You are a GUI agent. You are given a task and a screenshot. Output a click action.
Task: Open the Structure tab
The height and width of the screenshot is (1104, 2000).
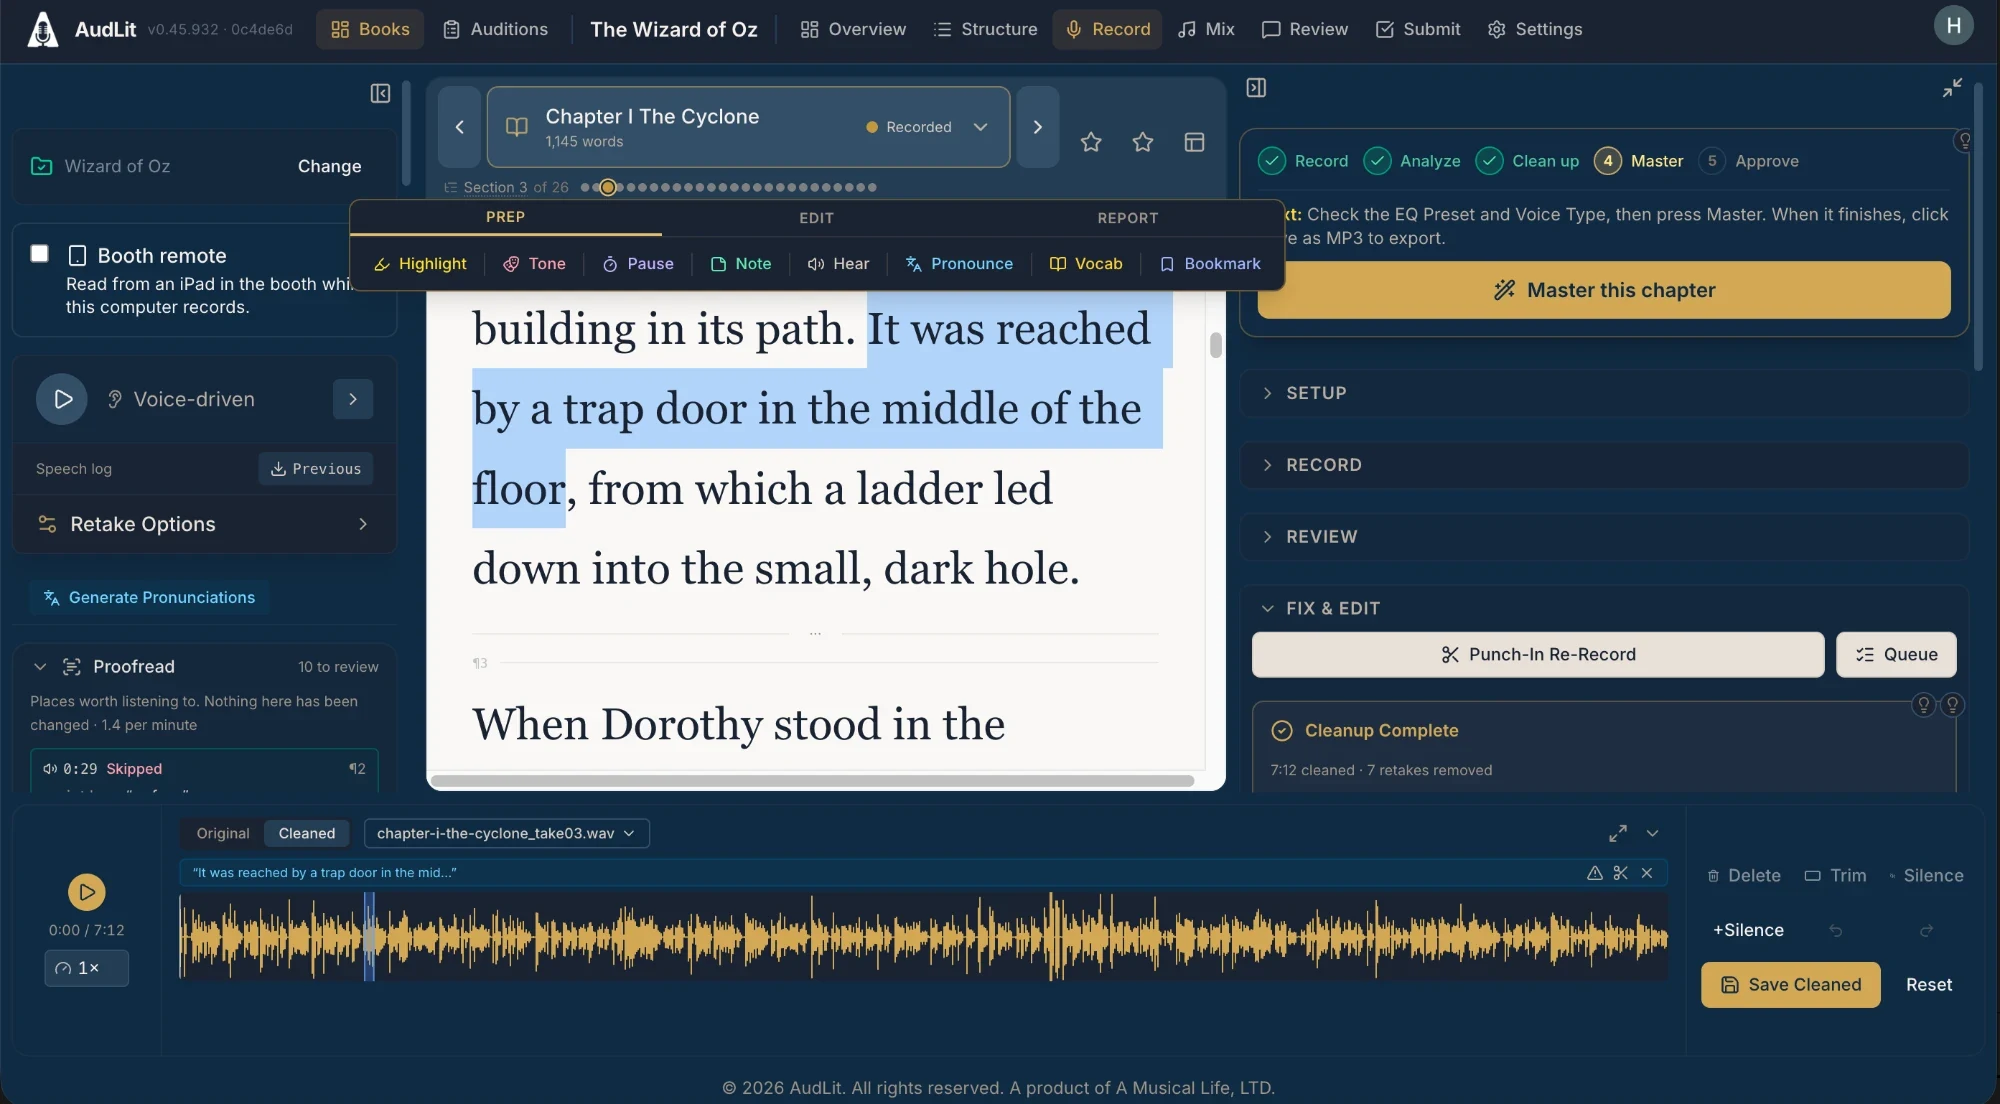click(x=985, y=29)
